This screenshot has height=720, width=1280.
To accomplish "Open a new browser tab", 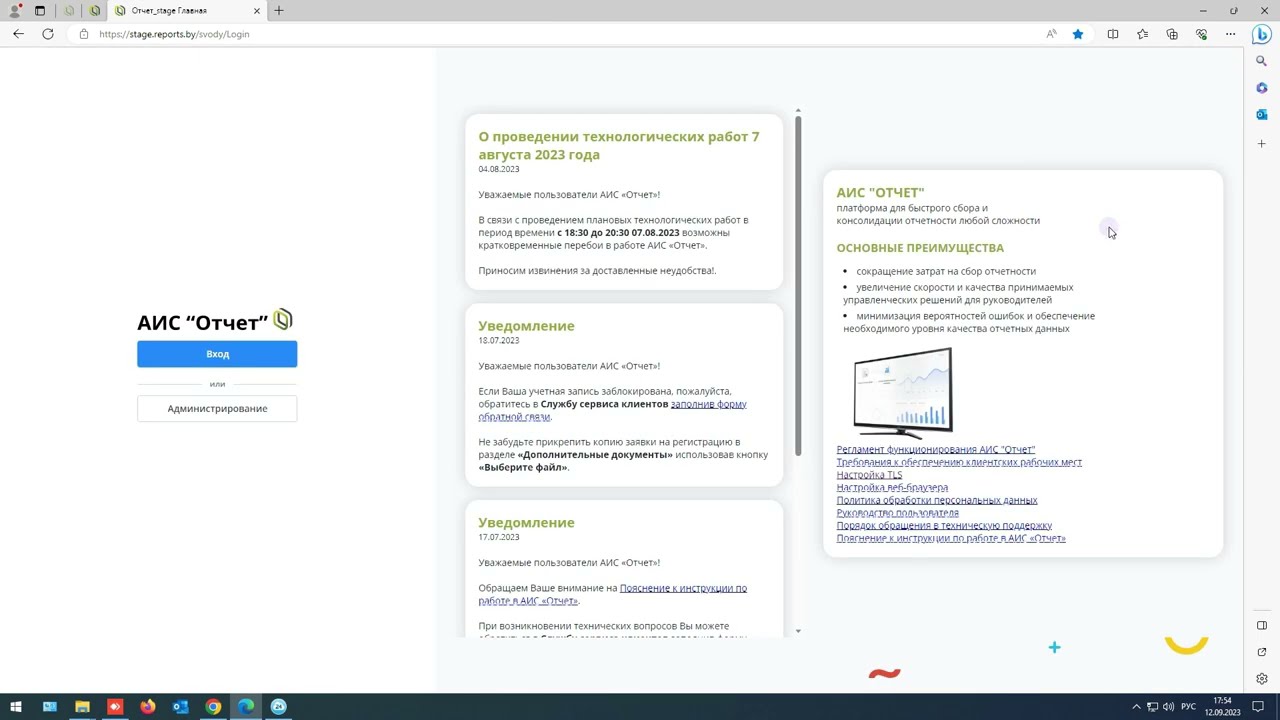I will (279, 11).
